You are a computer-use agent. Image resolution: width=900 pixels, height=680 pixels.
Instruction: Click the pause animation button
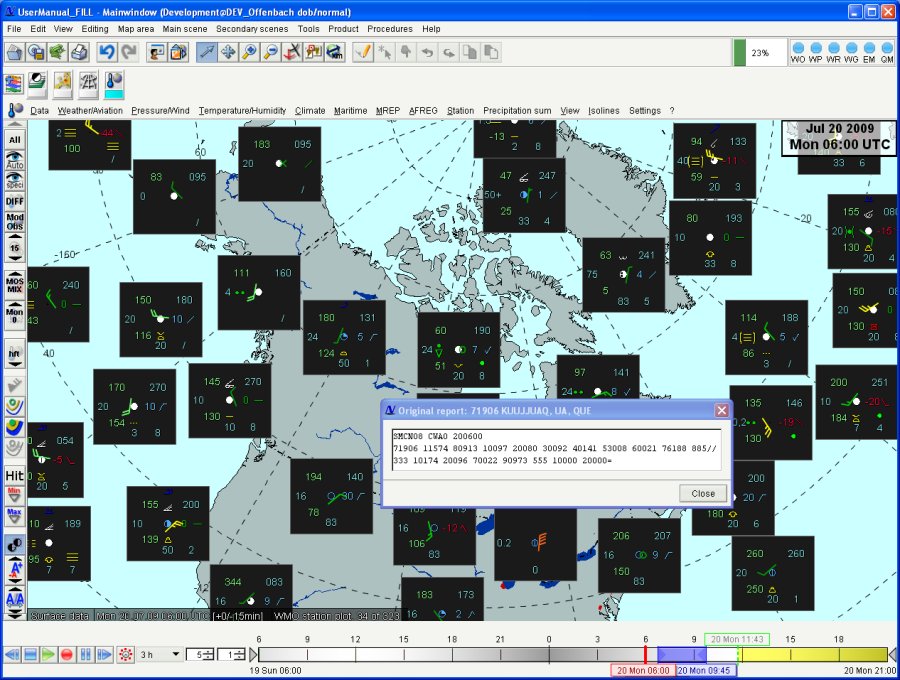coord(86,654)
